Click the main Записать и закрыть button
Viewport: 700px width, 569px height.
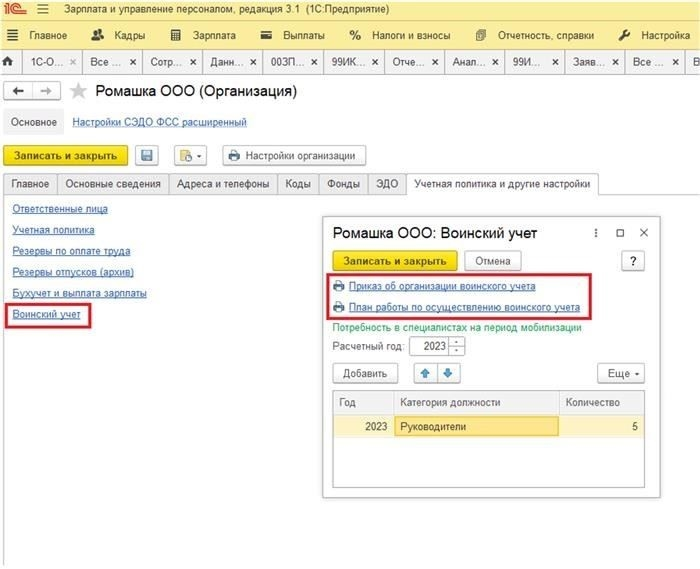click(x=65, y=156)
